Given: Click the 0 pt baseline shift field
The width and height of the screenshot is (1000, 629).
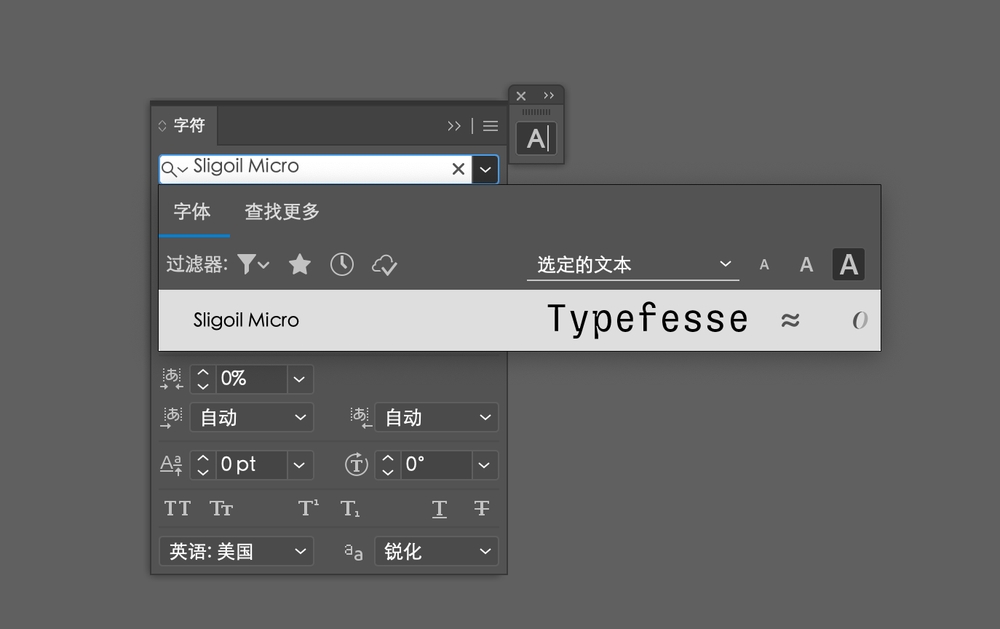Looking at the screenshot, I should 251,465.
